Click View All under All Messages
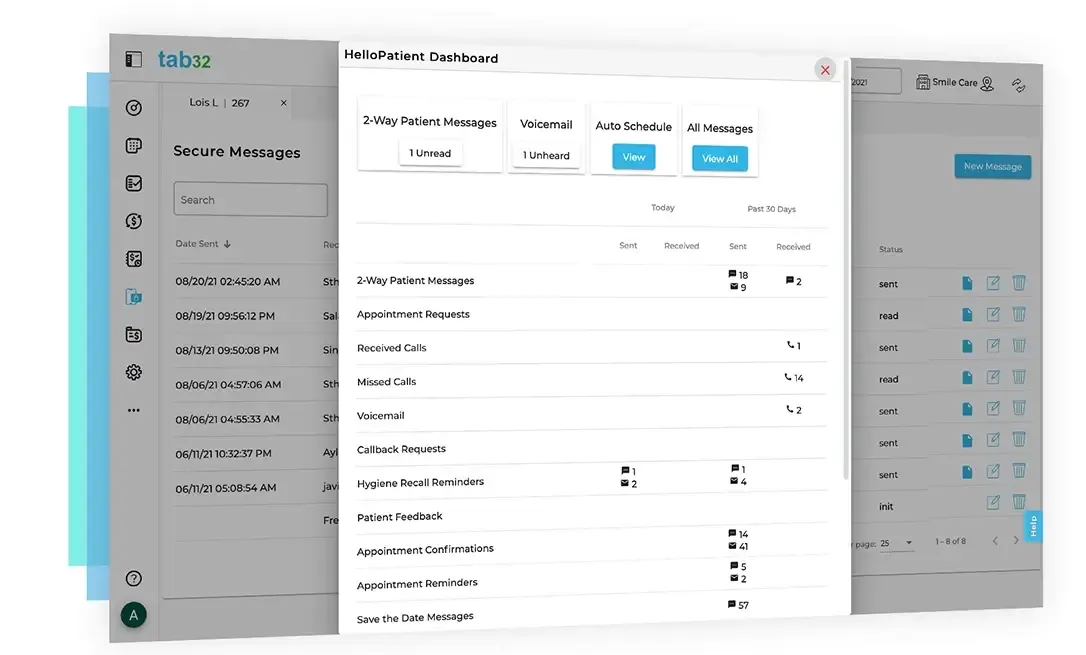This screenshot has height=655, width=1086. pyautogui.click(x=720, y=159)
